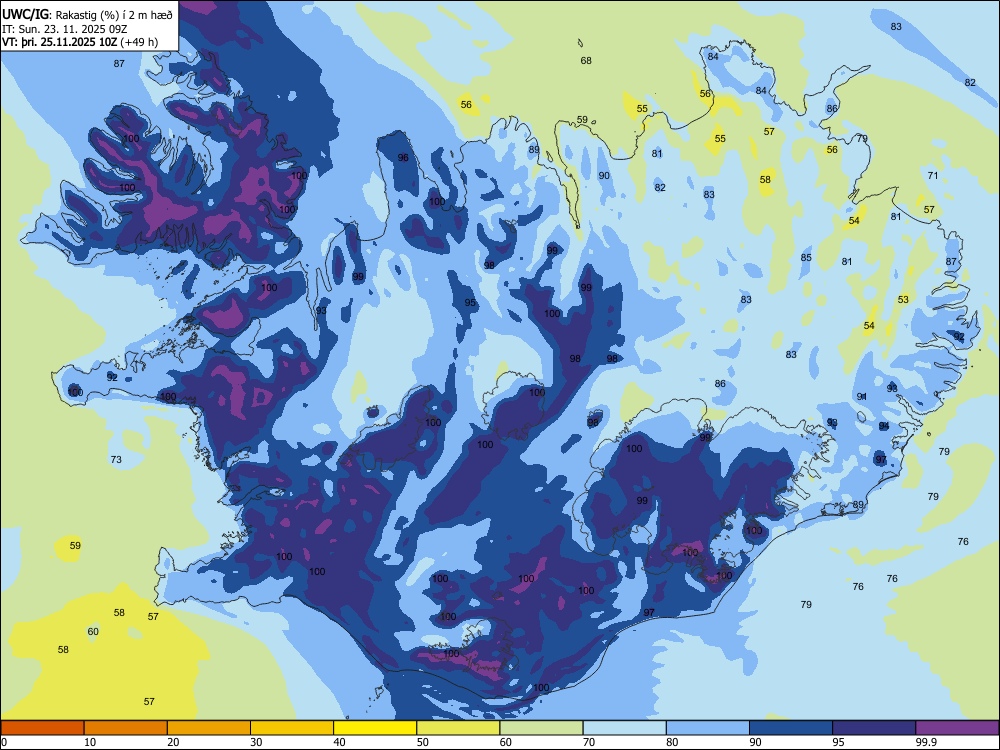Image resolution: width=1000 pixels, height=750 pixels.
Task: Click the '85' humidity value on the map
Action: pos(806,258)
